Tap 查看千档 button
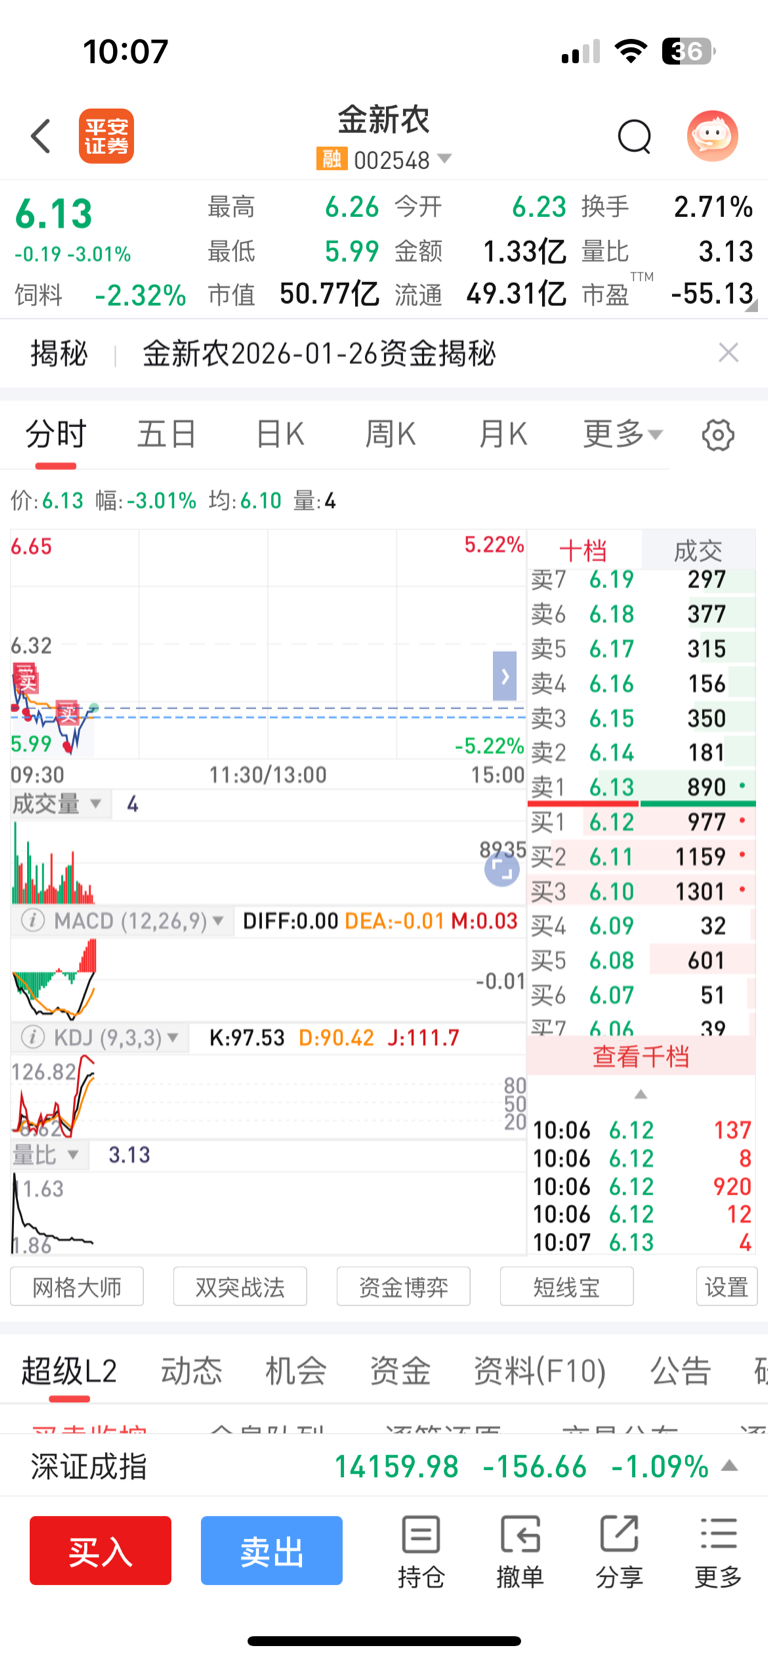Screen dimensions: 768x1663 pos(641,1056)
